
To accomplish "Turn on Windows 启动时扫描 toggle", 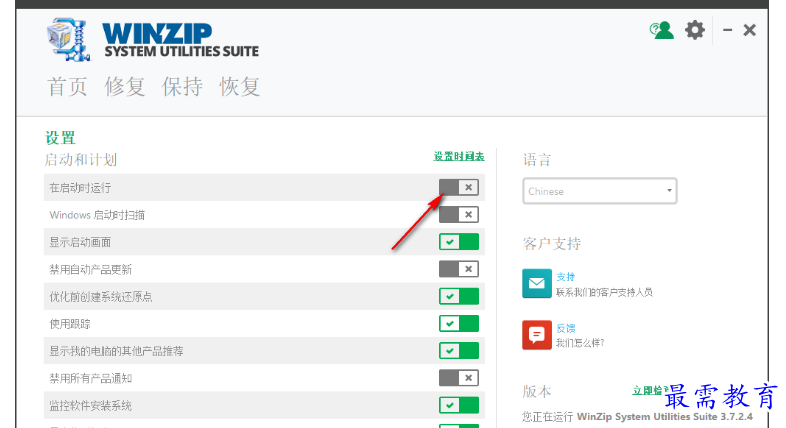I will 459,215.
